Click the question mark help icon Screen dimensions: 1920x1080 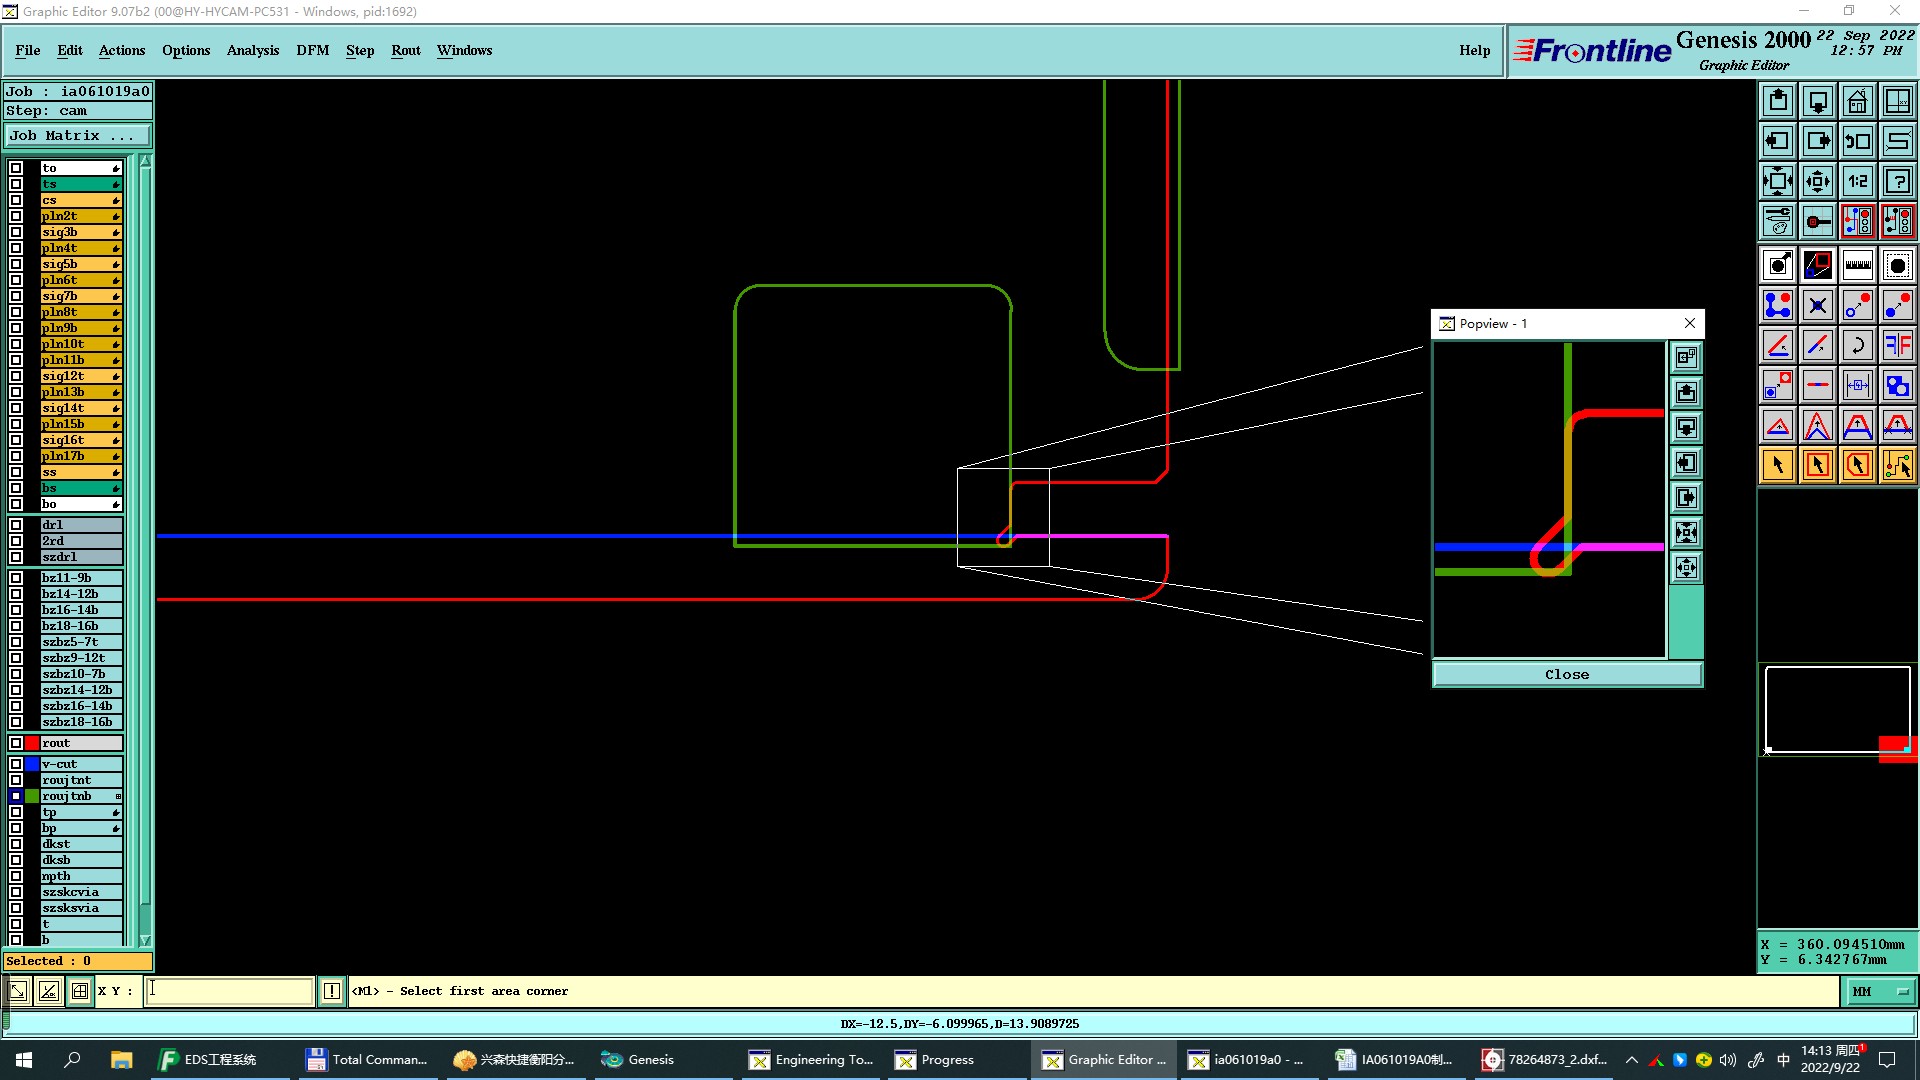point(1897,181)
